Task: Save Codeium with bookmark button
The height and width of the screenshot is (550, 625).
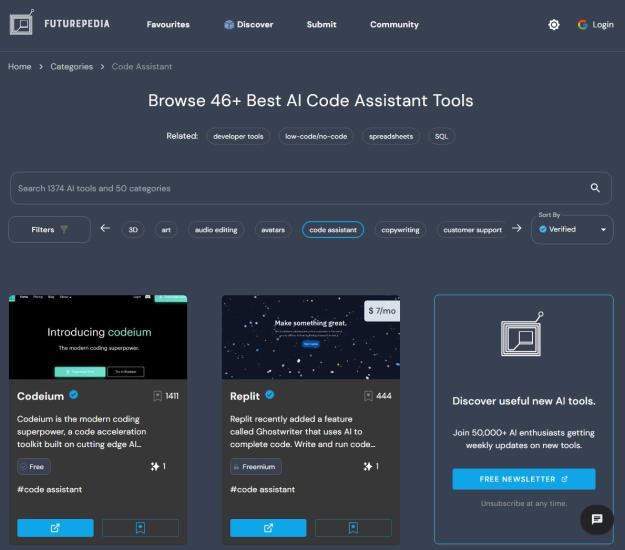Action: (x=140, y=528)
